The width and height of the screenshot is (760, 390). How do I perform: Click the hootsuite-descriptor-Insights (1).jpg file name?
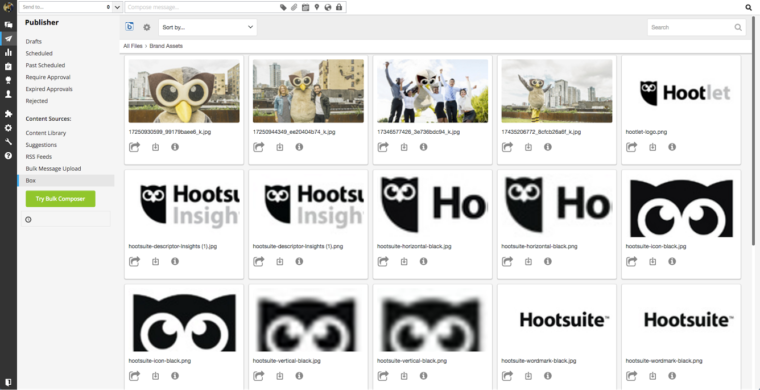coord(173,247)
